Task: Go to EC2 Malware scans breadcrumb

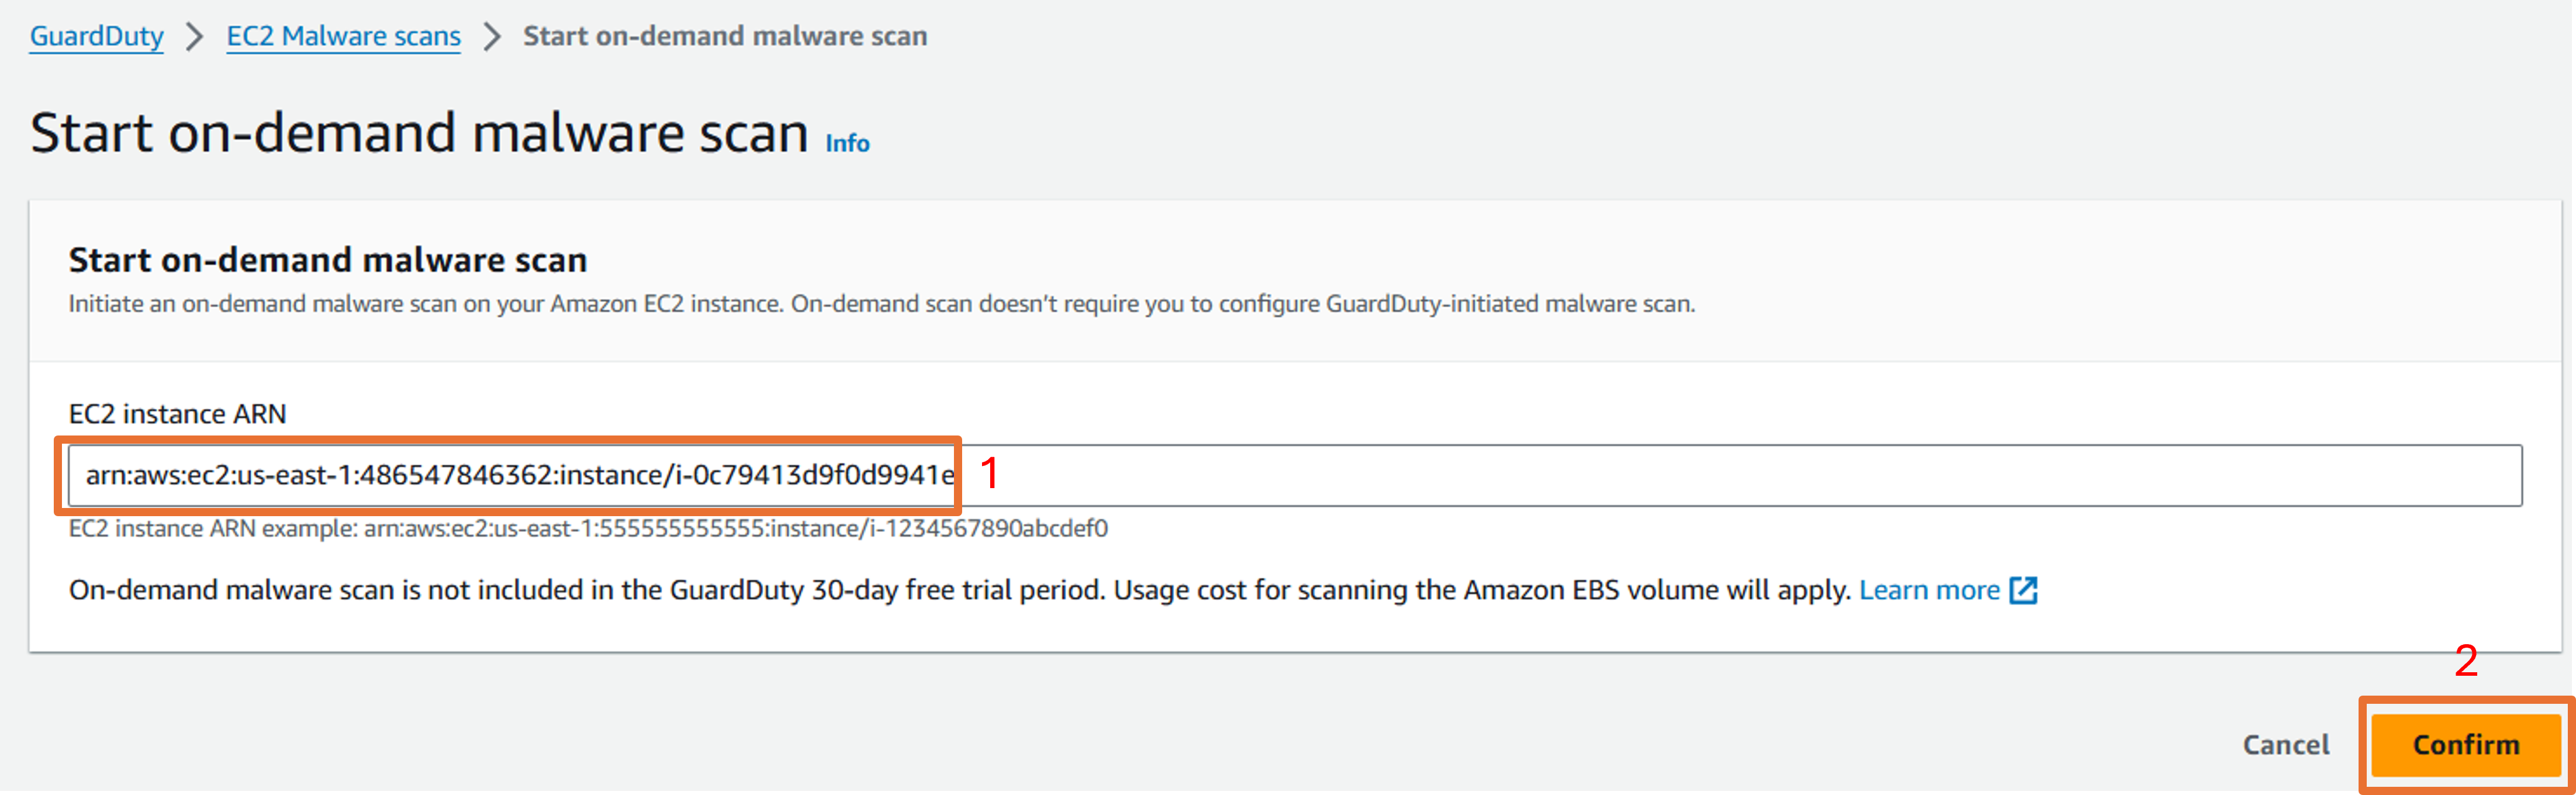Action: (343, 36)
